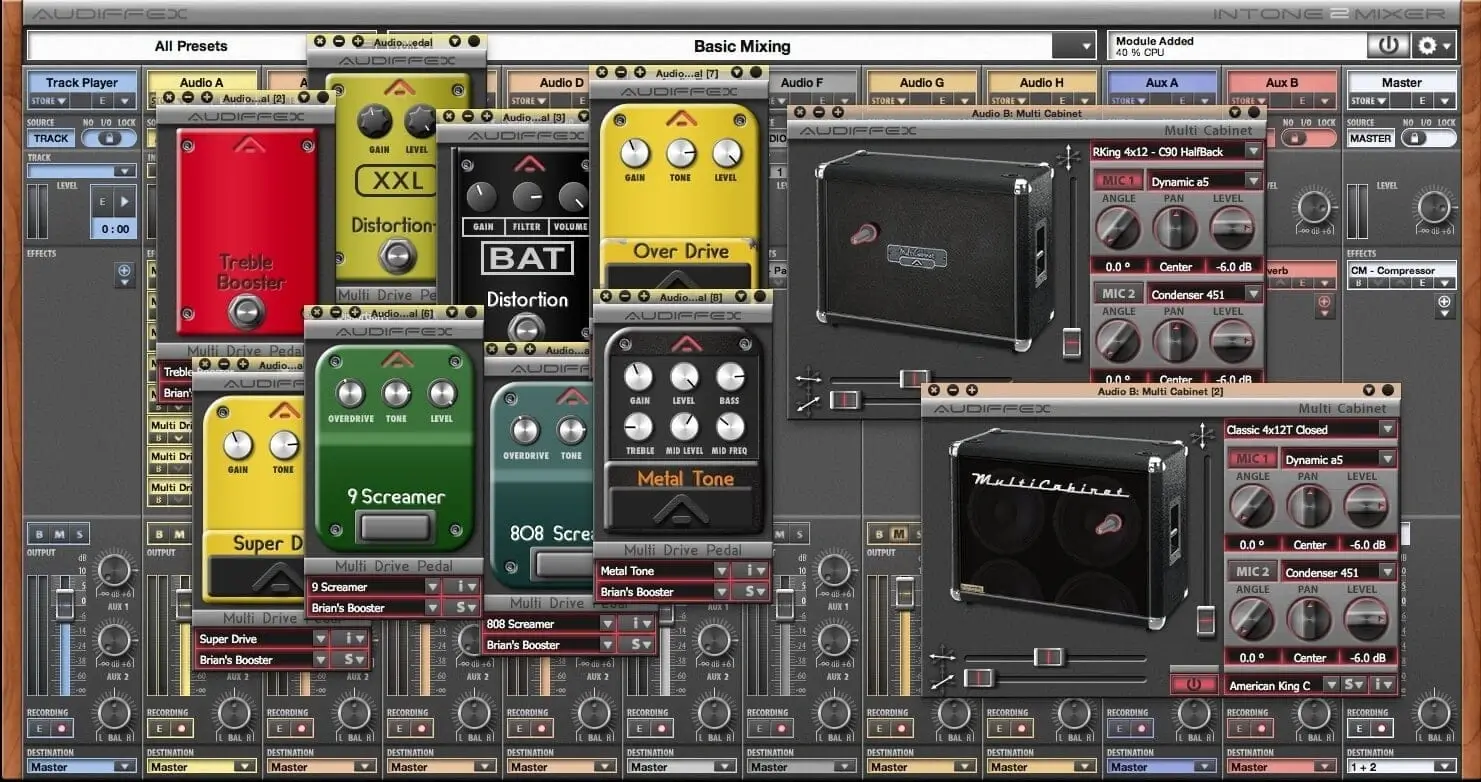This screenshot has width=1481, height=782.
Task: Toggle the Track Player I/O lock switch
Action: (x=108, y=138)
